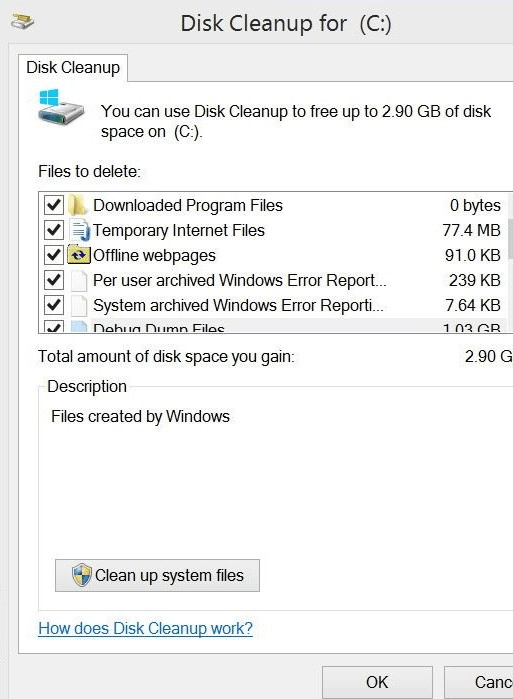Uncheck Downloaded Program Files checkbox
The width and height of the screenshot is (513, 699).
point(54,205)
